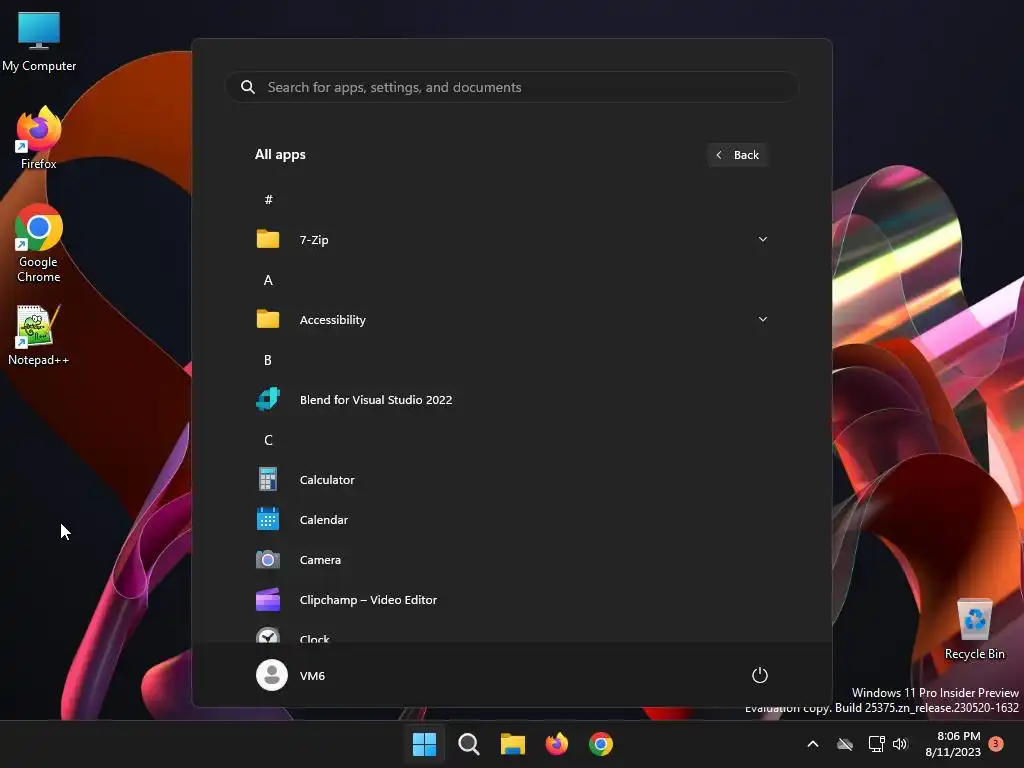Launch Clipchamp video editor icon
Image resolution: width=1024 pixels, height=768 pixels.
(x=268, y=600)
